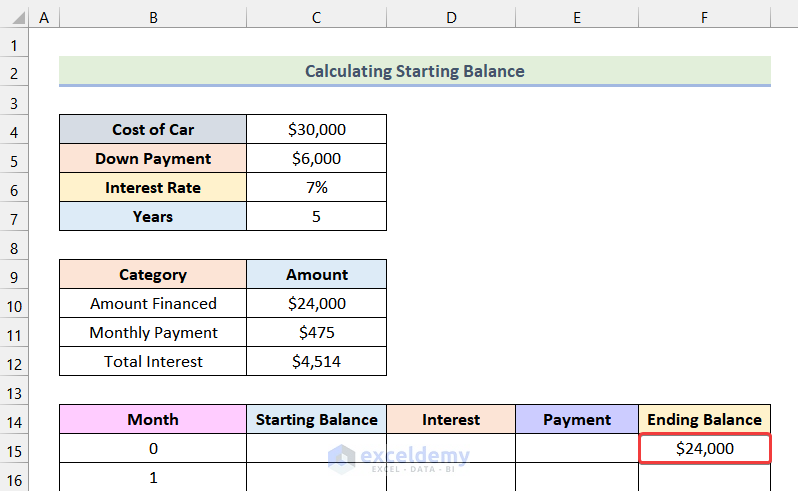Select the 'Ending Balance' header cell
This screenshot has height=491, width=798.
(704, 419)
